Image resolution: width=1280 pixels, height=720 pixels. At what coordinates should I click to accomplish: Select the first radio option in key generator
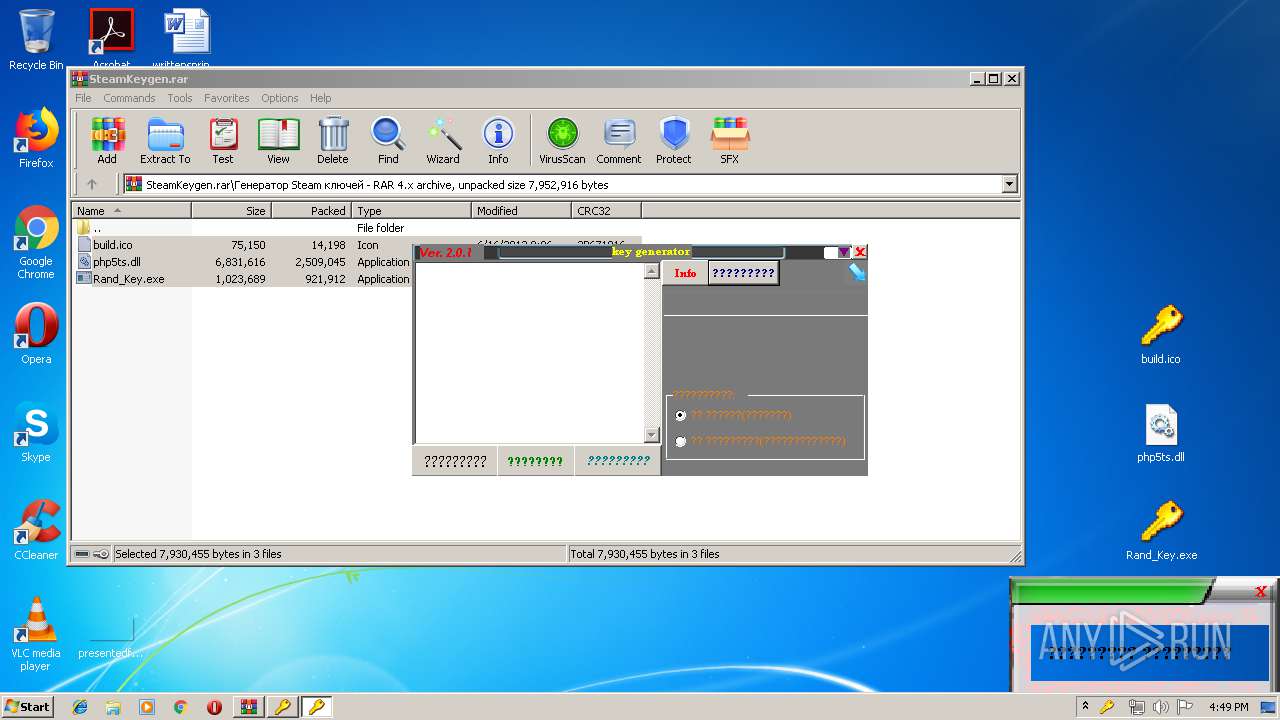pos(681,415)
